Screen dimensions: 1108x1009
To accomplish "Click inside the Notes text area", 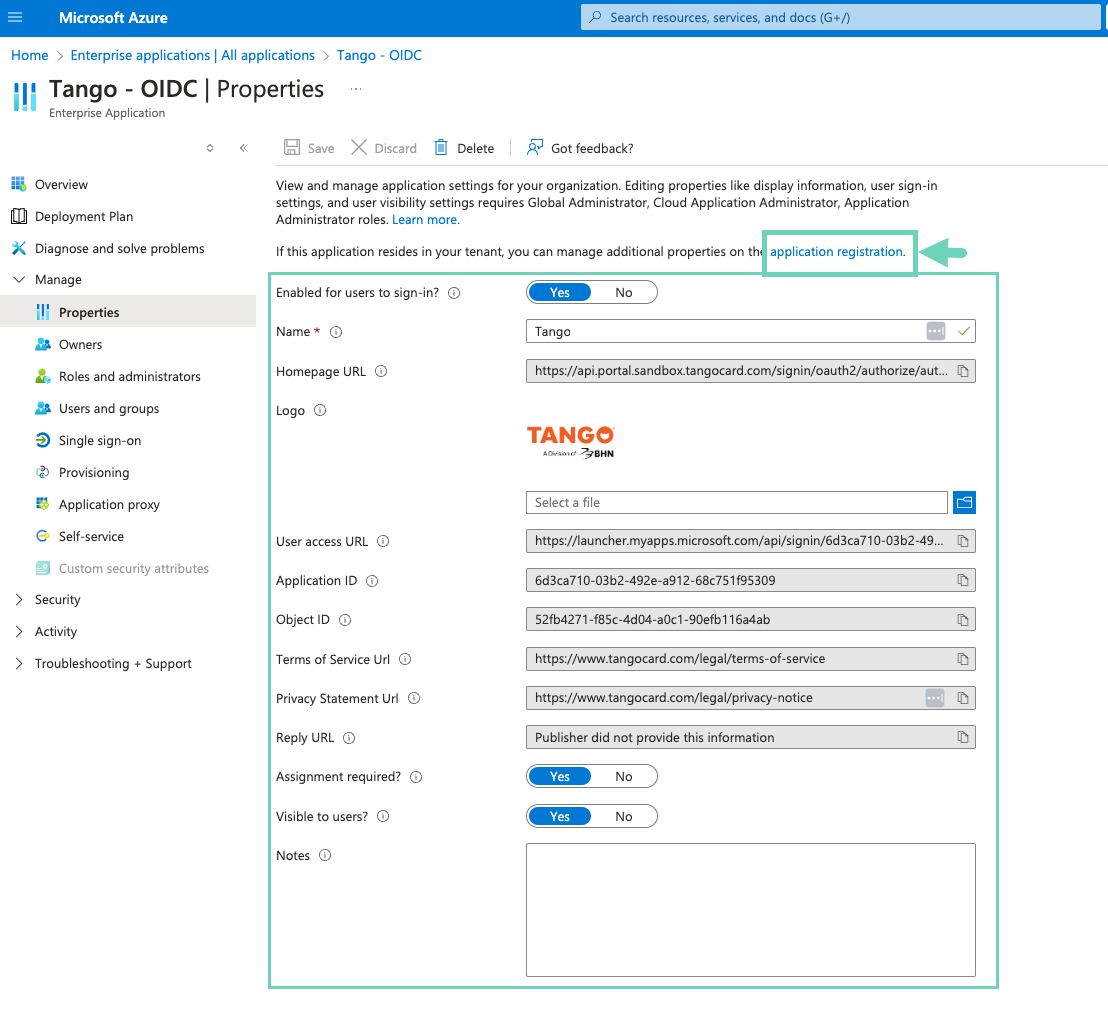I will click(750, 909).
